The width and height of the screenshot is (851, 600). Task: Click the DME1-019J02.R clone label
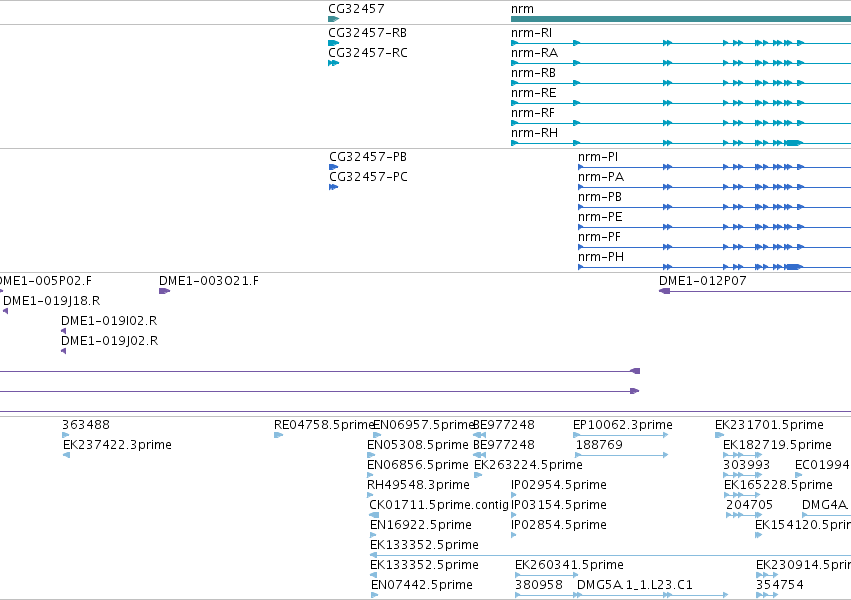pos(109,341)
